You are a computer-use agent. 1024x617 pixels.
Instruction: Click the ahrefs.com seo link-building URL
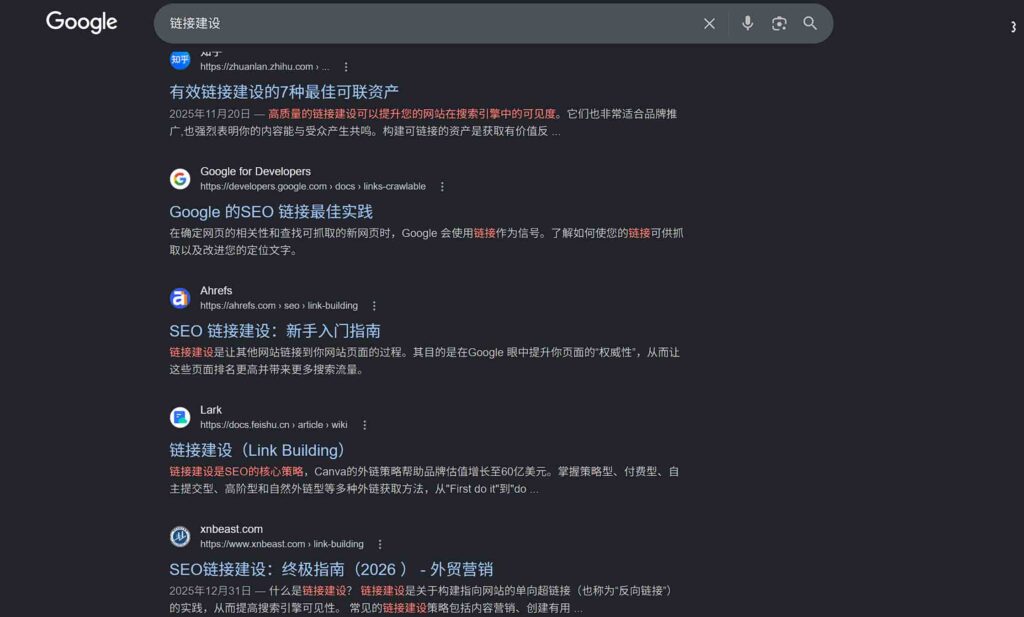(279, 306)
